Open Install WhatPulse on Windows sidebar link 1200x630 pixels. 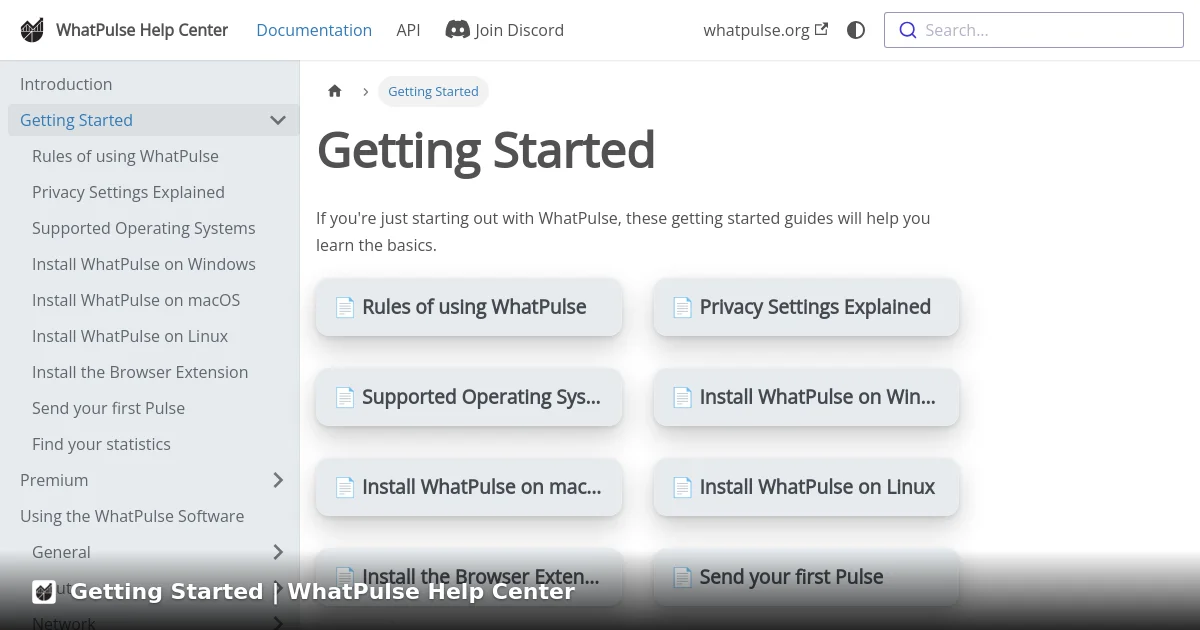pos(143,264)
